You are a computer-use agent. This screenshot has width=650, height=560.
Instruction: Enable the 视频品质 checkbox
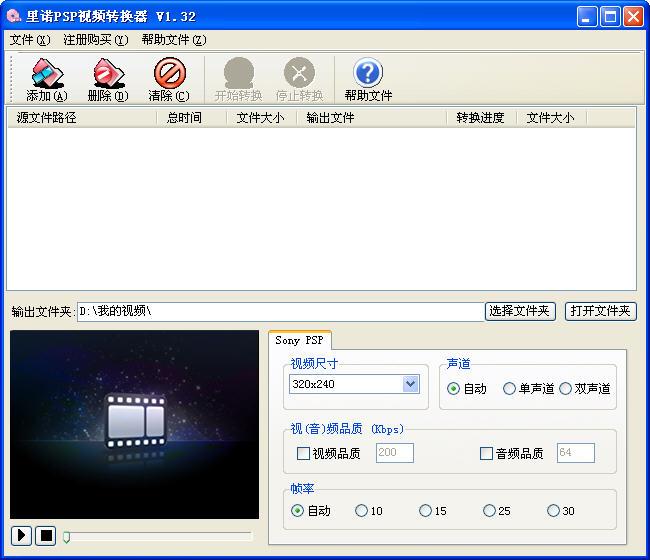(x=303, y=453)
